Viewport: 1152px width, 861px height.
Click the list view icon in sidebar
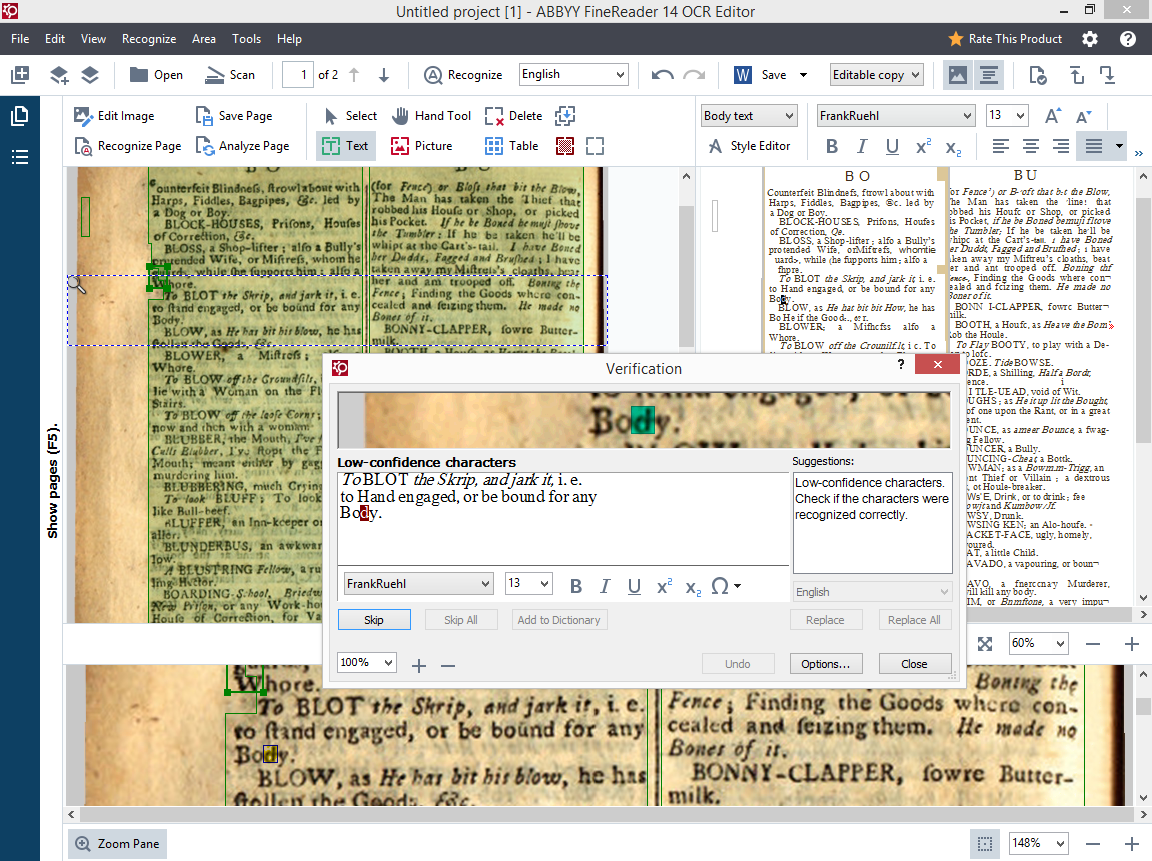pos(20,156)
